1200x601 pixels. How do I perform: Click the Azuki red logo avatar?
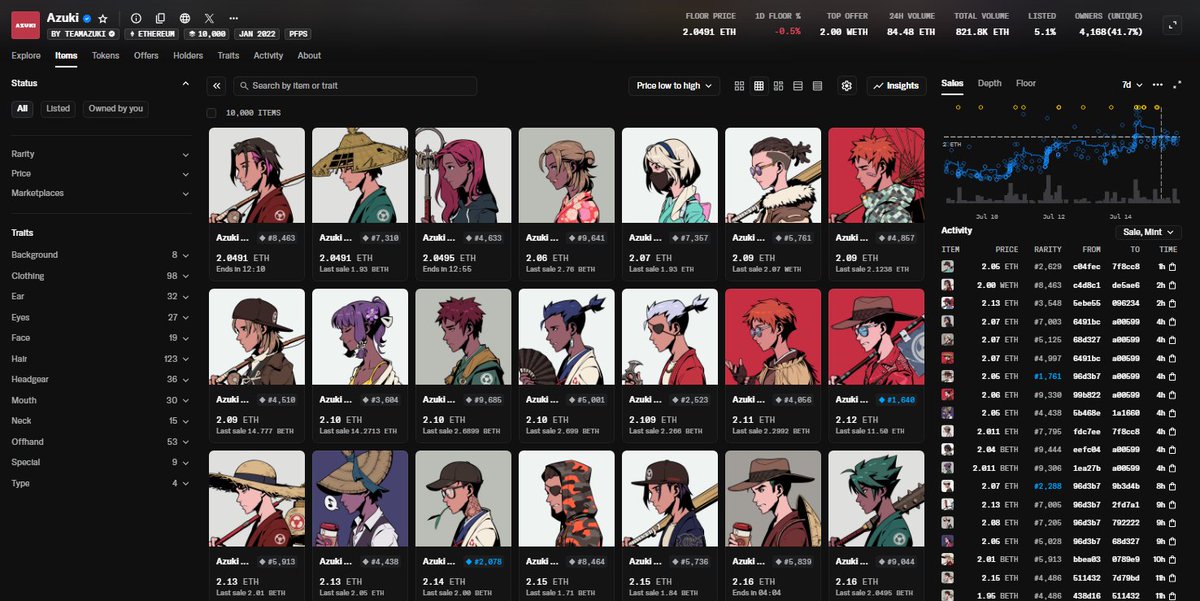[x=25, y=24]
